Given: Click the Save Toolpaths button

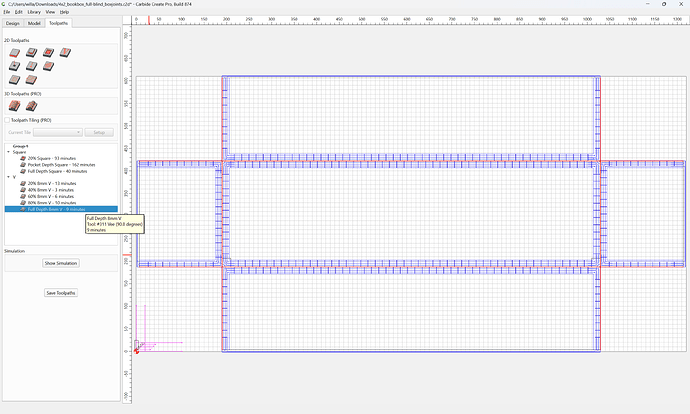Looking at the screenshot, I should [61, 293].
